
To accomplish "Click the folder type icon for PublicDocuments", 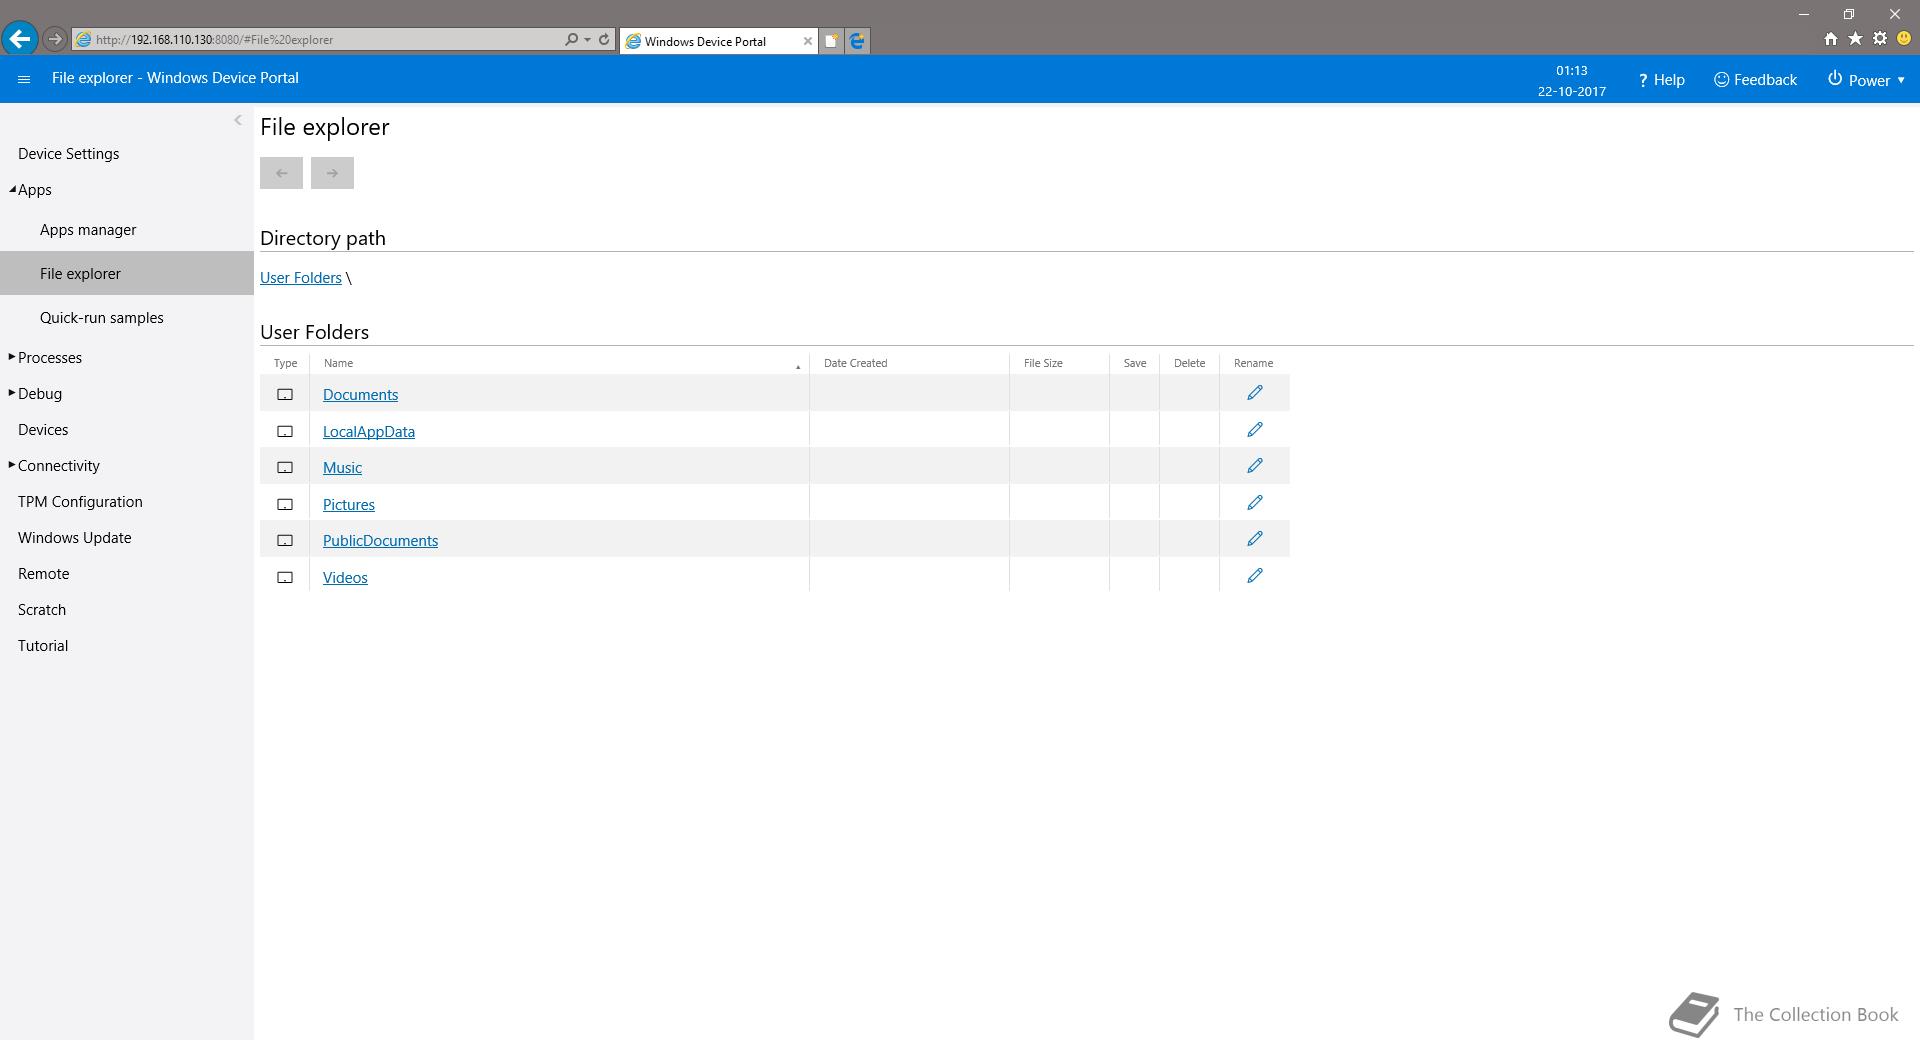I will (285, 541).
